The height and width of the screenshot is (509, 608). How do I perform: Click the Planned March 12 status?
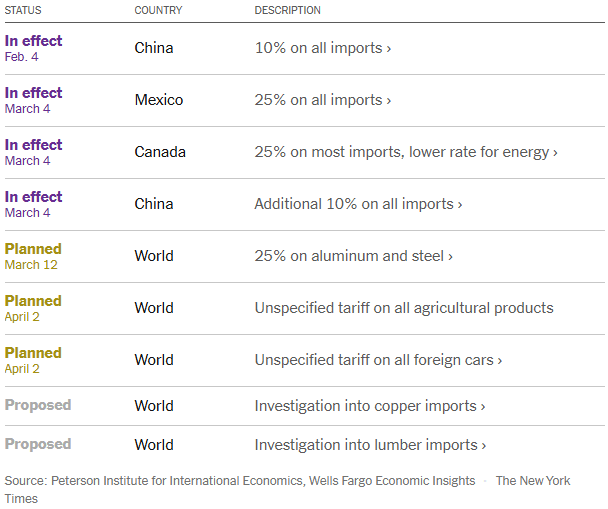[x=33, y=256]
